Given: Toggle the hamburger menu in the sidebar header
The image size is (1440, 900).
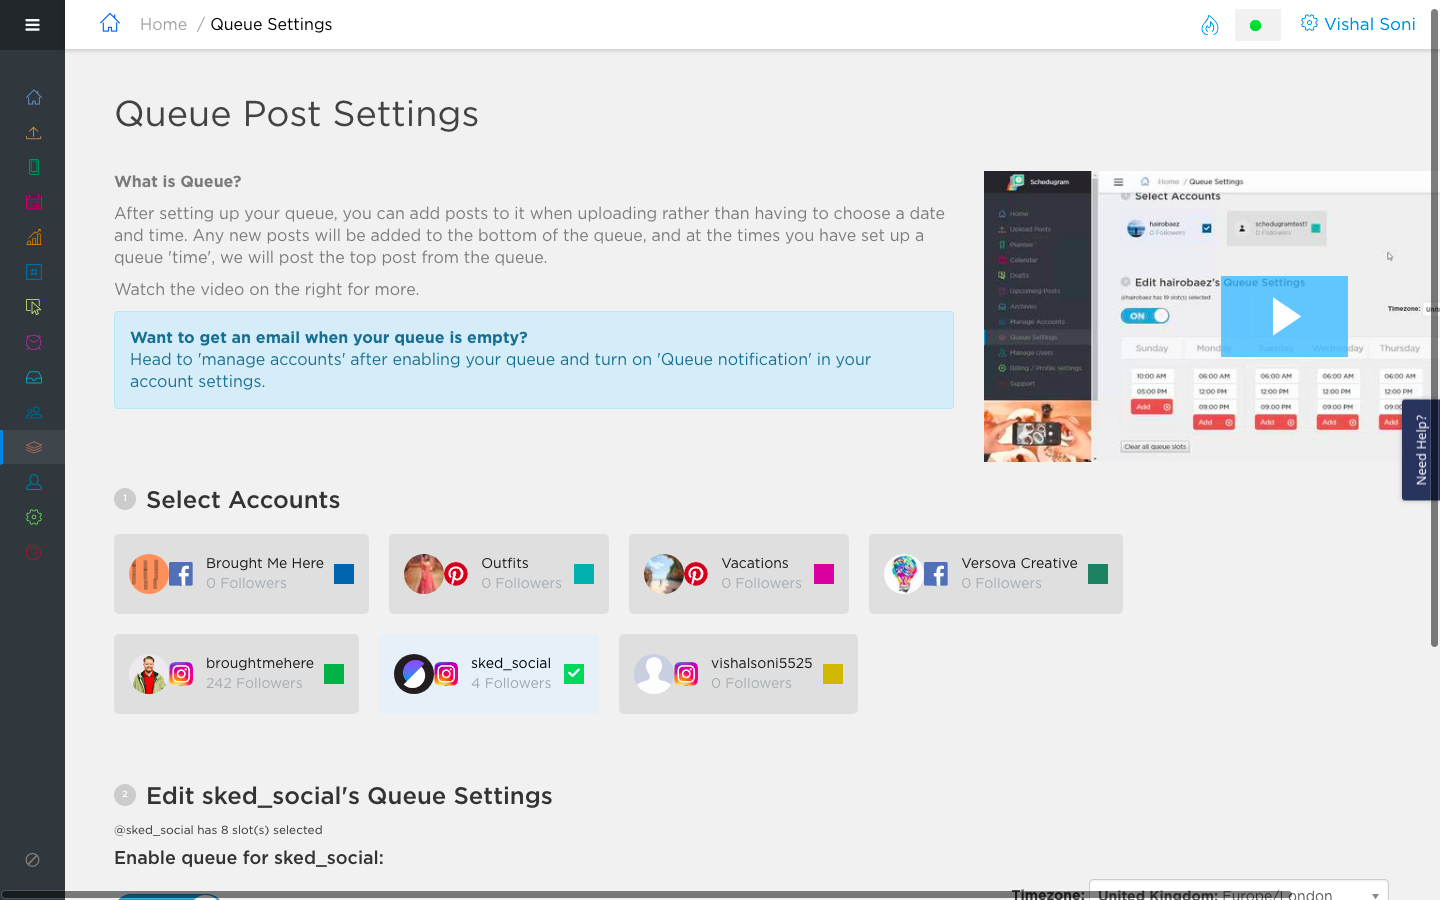Looking at the screenshot, I should coord(32,25).
